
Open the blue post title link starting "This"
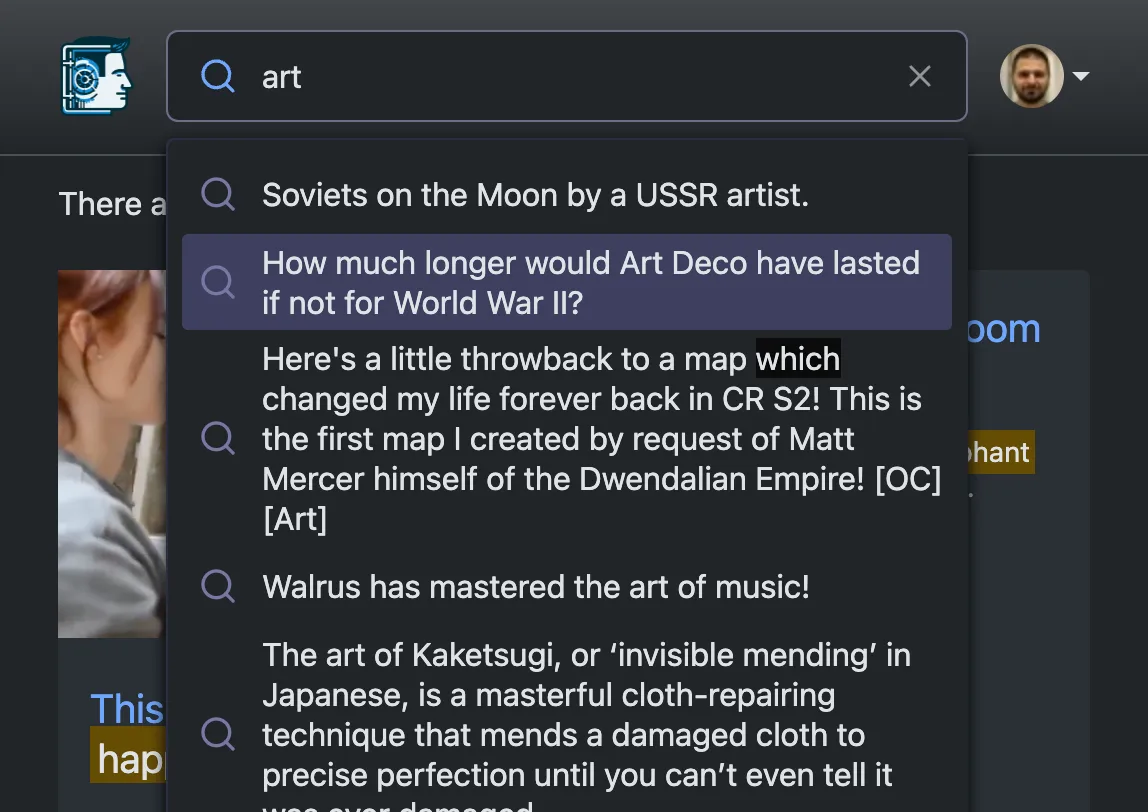coord(126,709)
